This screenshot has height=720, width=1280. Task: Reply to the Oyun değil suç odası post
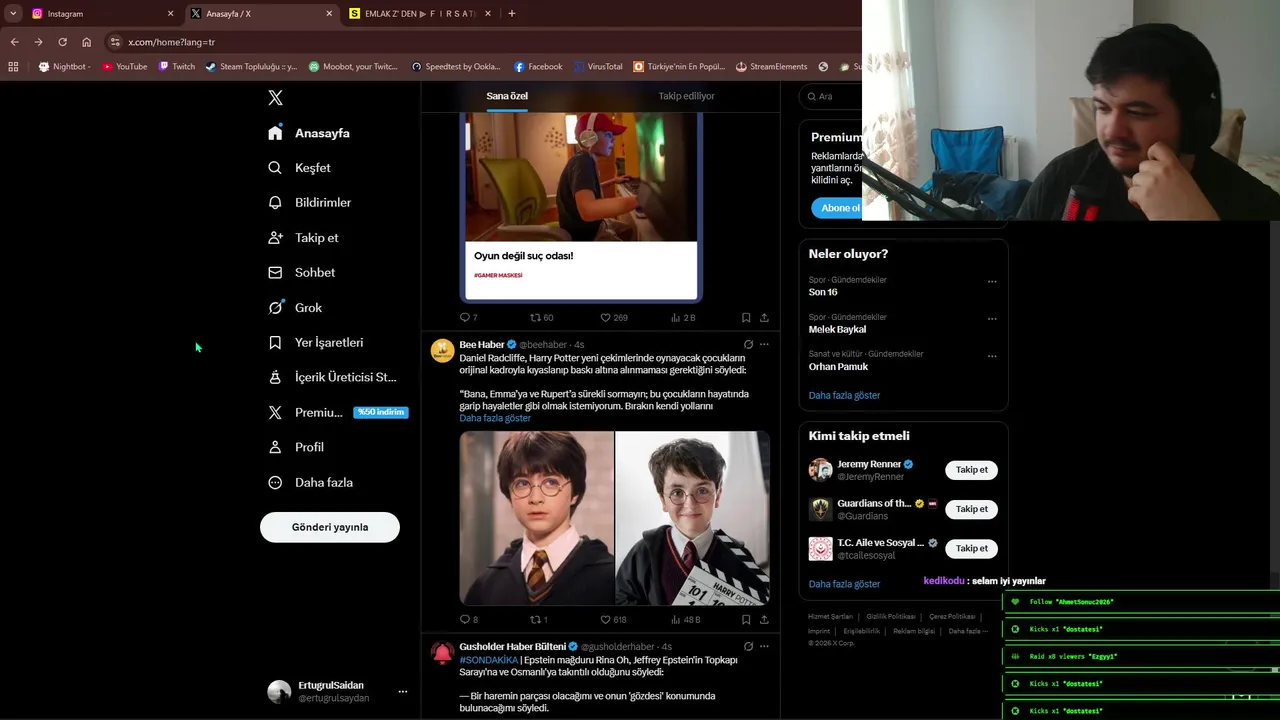tap(468, 317)
